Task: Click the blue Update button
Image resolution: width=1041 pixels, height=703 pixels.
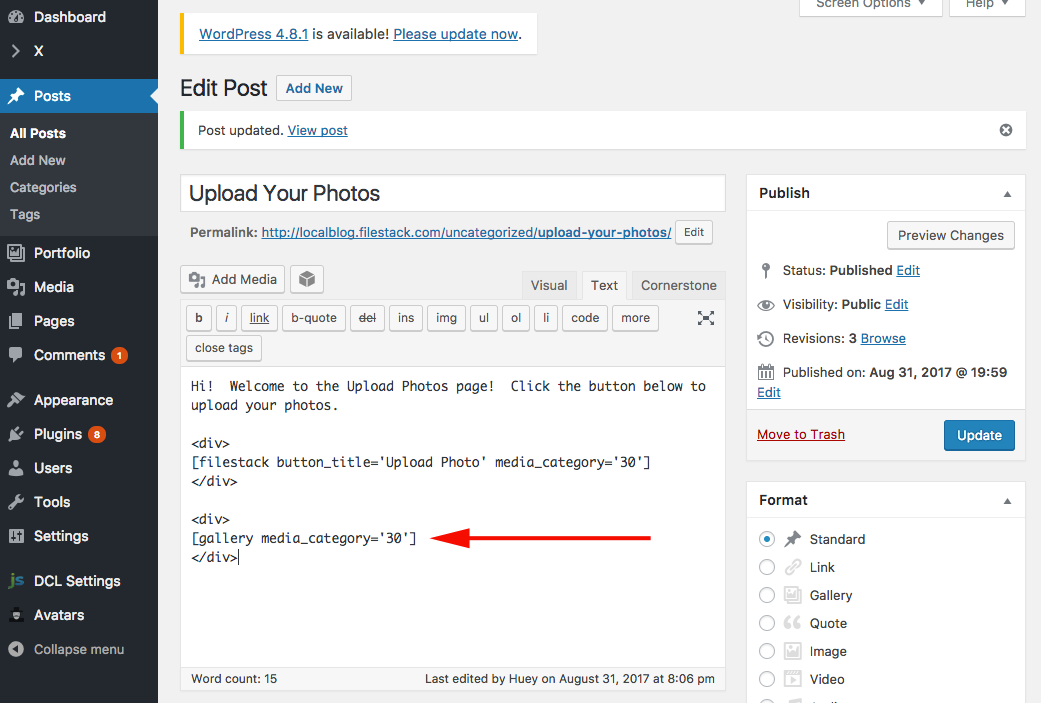Action: click(x=979, y=435)
